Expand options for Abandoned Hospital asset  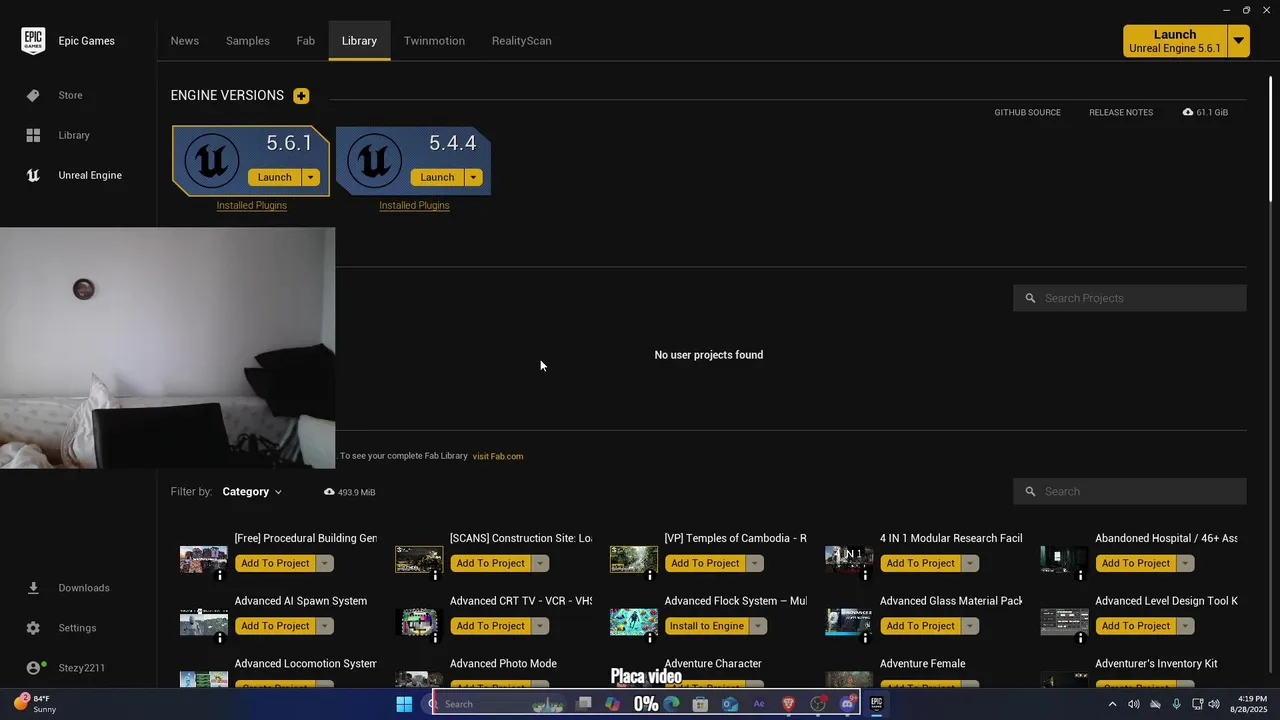(x=1185, y=563)
